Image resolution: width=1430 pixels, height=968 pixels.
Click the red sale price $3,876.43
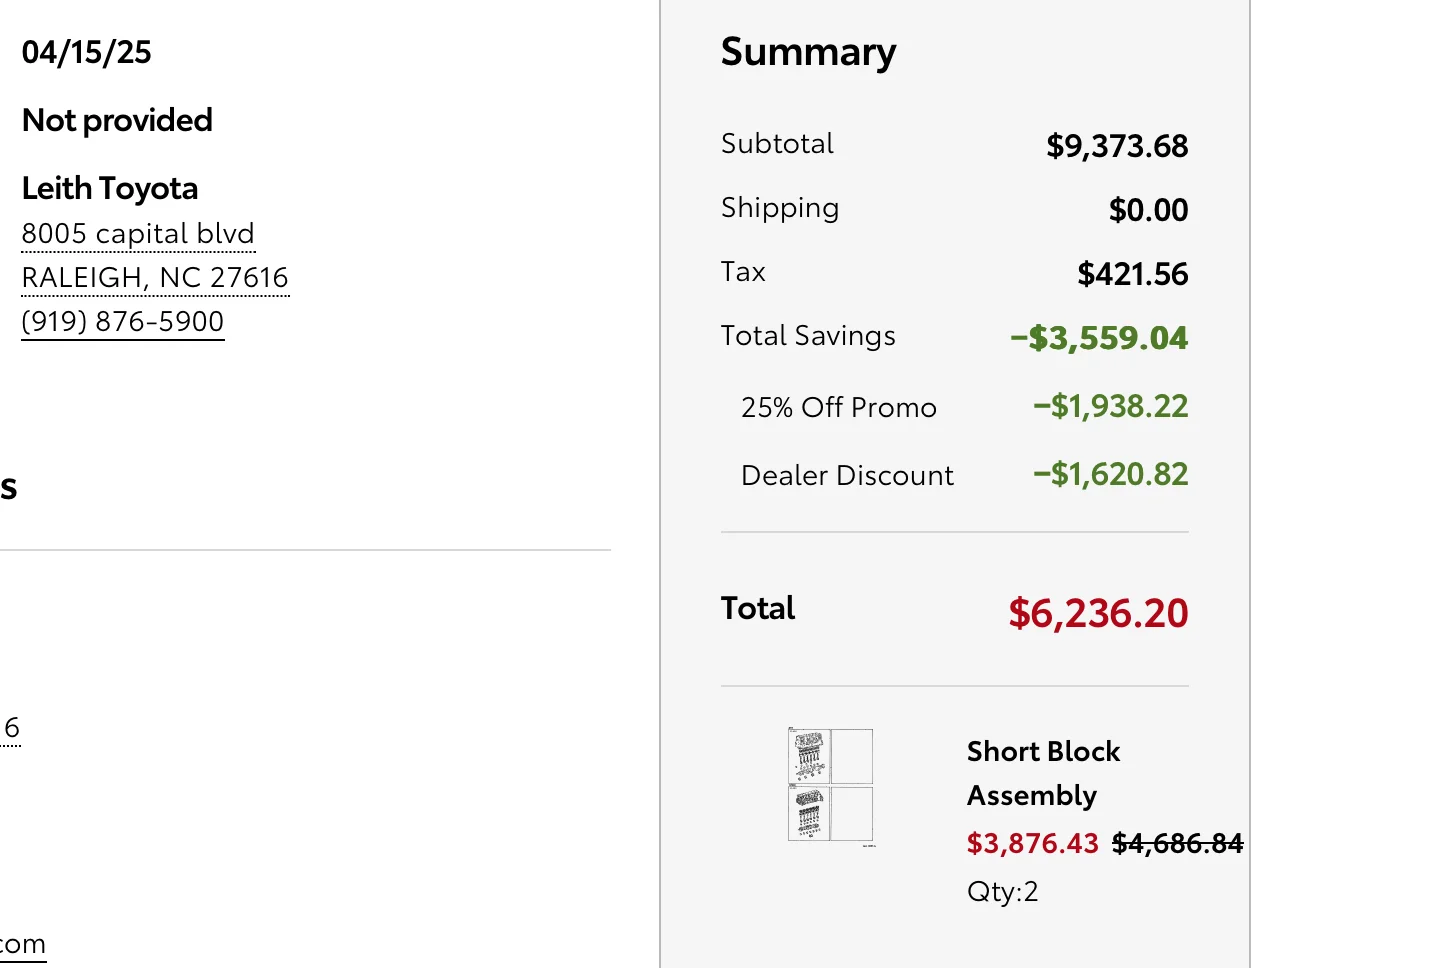1032,844
